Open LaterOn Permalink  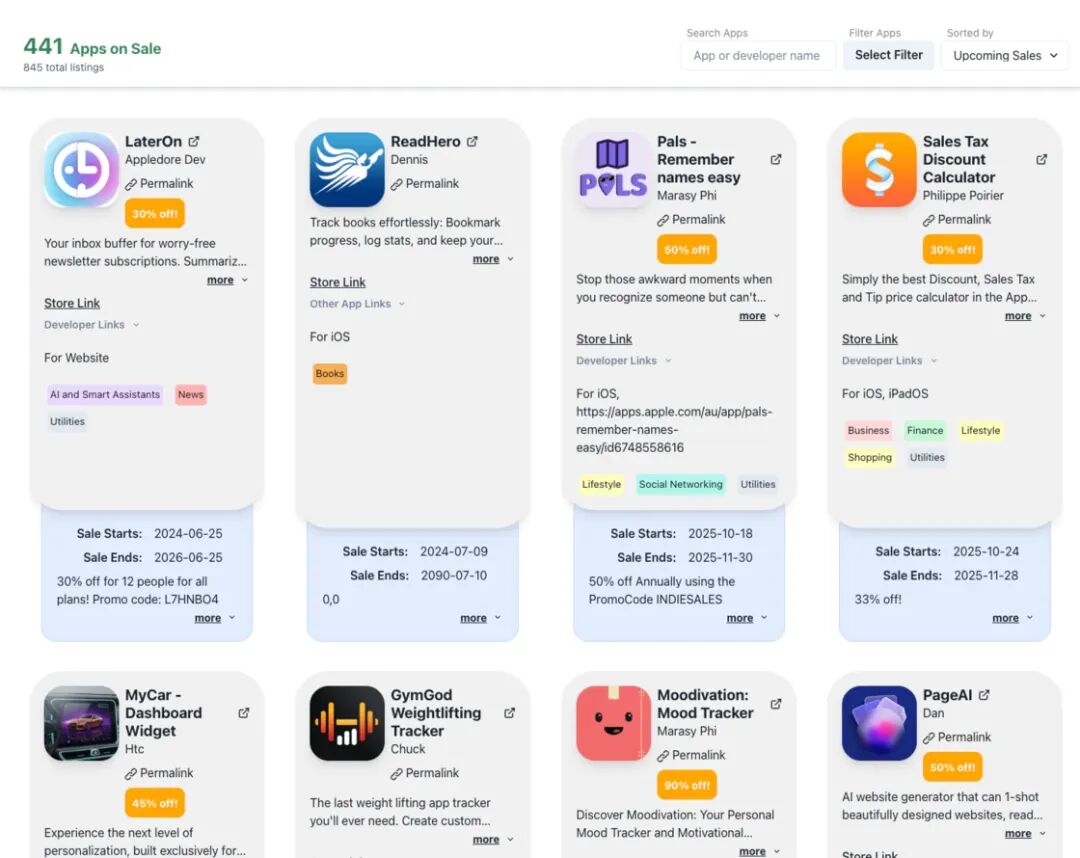coord(159,184)
